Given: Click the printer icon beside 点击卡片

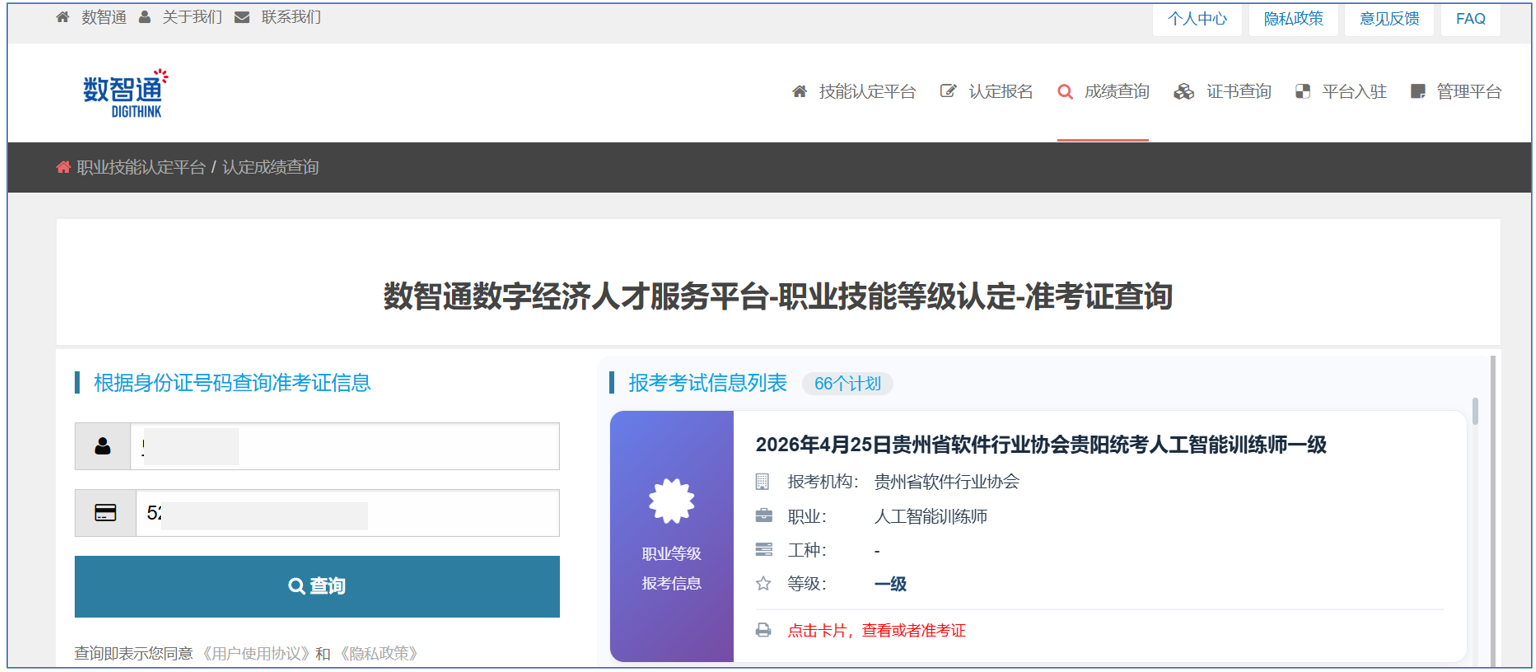Looking at the screenshot, I should [x=764, y=630].
